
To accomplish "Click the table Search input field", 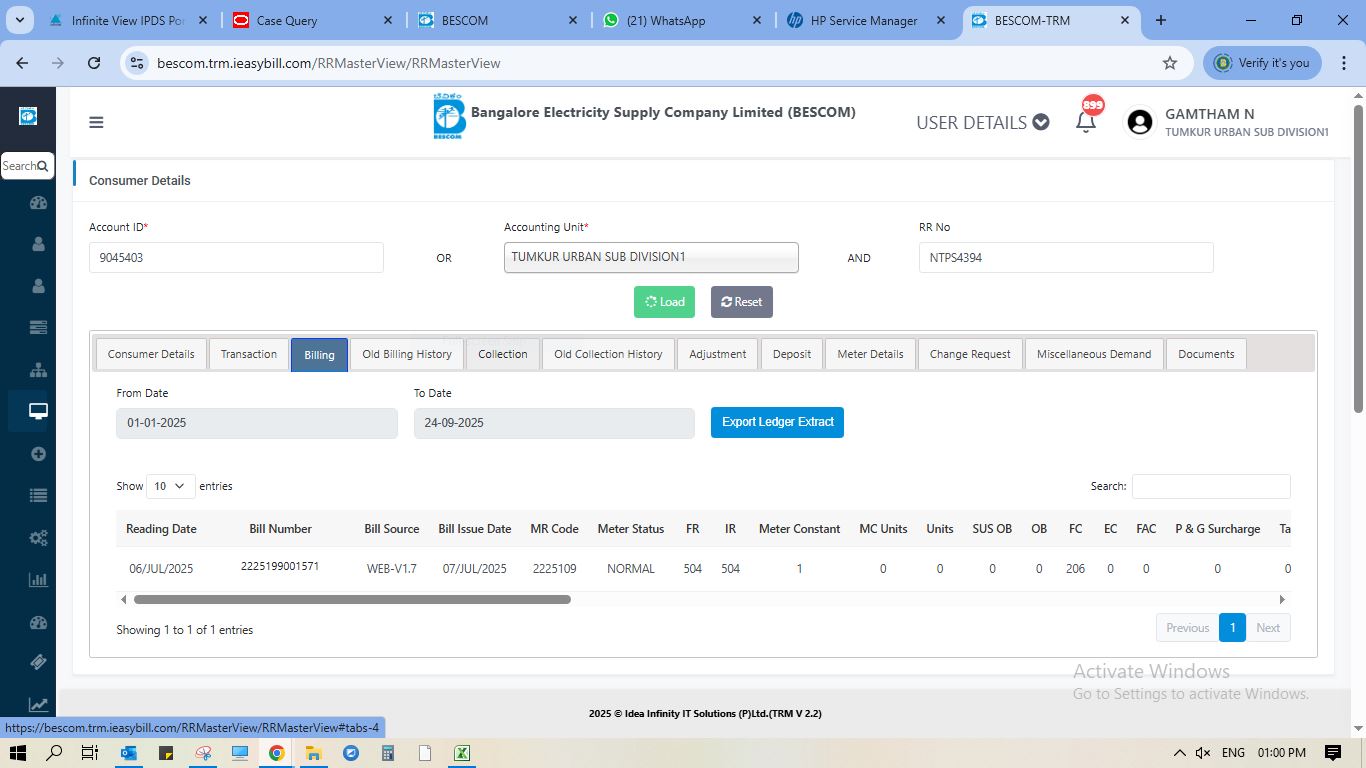I will (1210, 486).
